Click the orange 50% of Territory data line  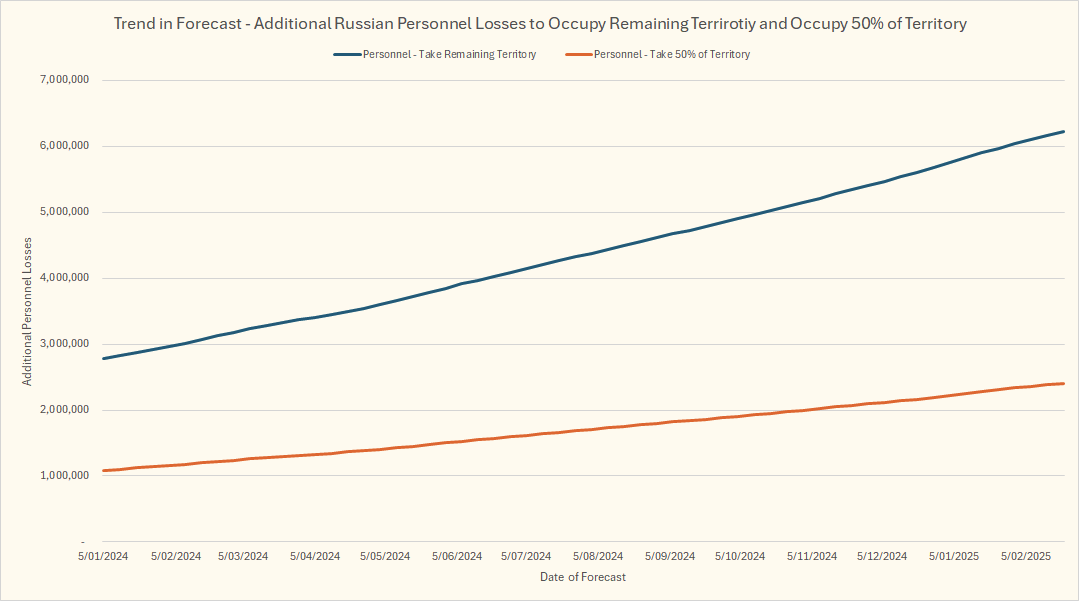click(600, 428)
